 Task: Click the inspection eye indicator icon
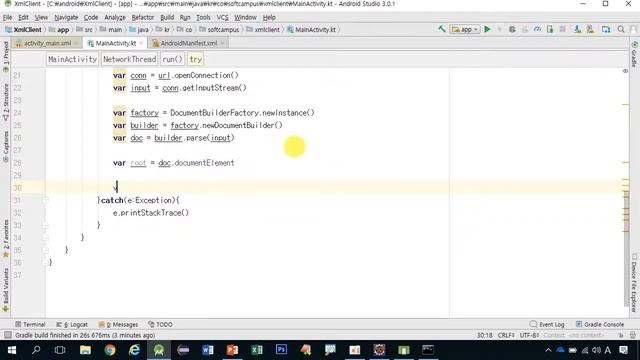[x=625, y=71]
